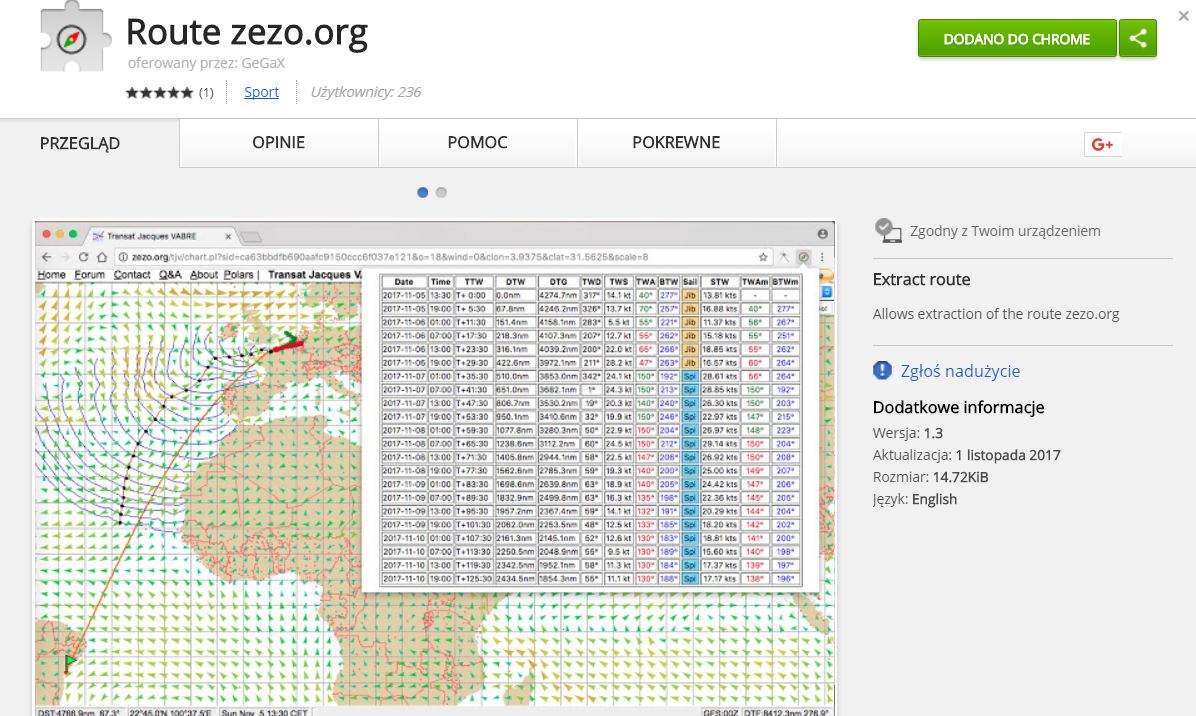1196x716 pixels.
Task: Click the Route zezo.org compass puzzle icon
Action: 74,37
